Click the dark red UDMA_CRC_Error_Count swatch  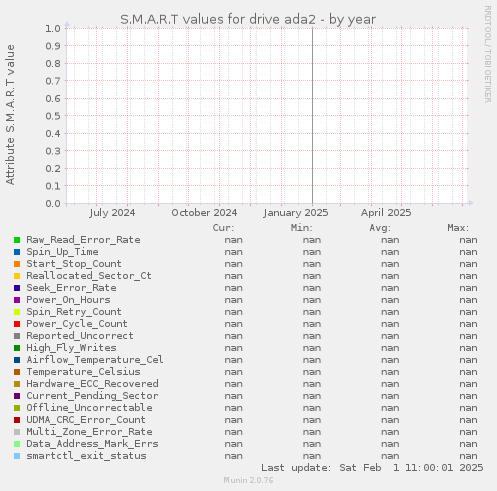click(x=17, y=420)
